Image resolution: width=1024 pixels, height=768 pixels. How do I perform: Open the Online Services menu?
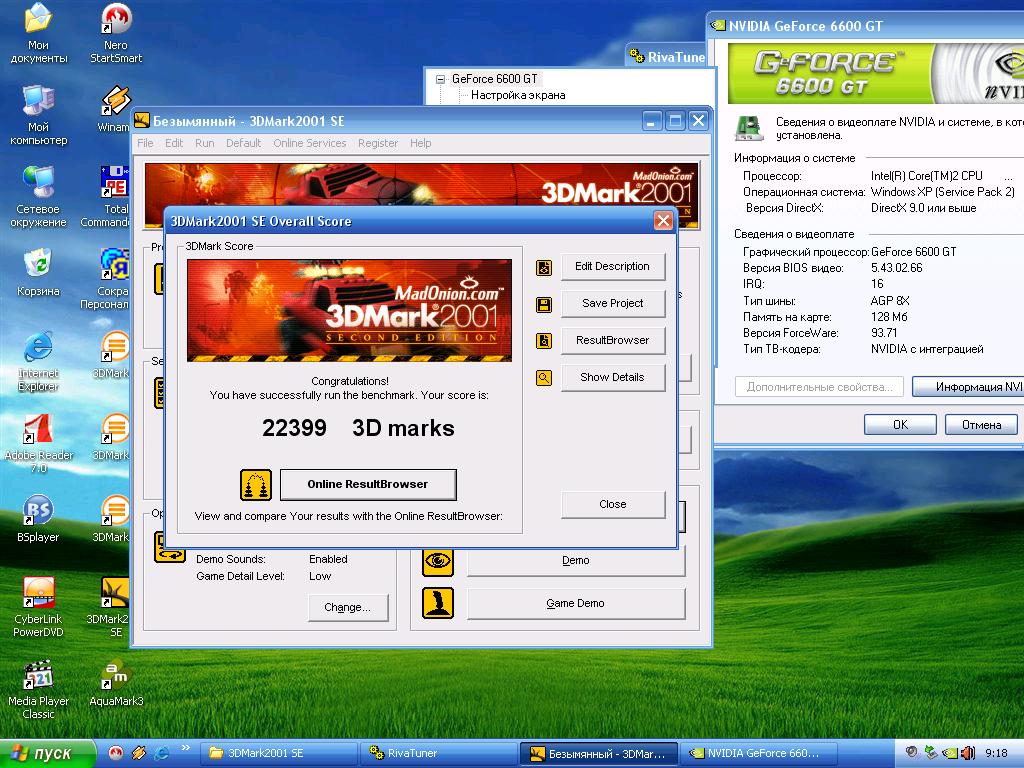(x=310, y=143)
